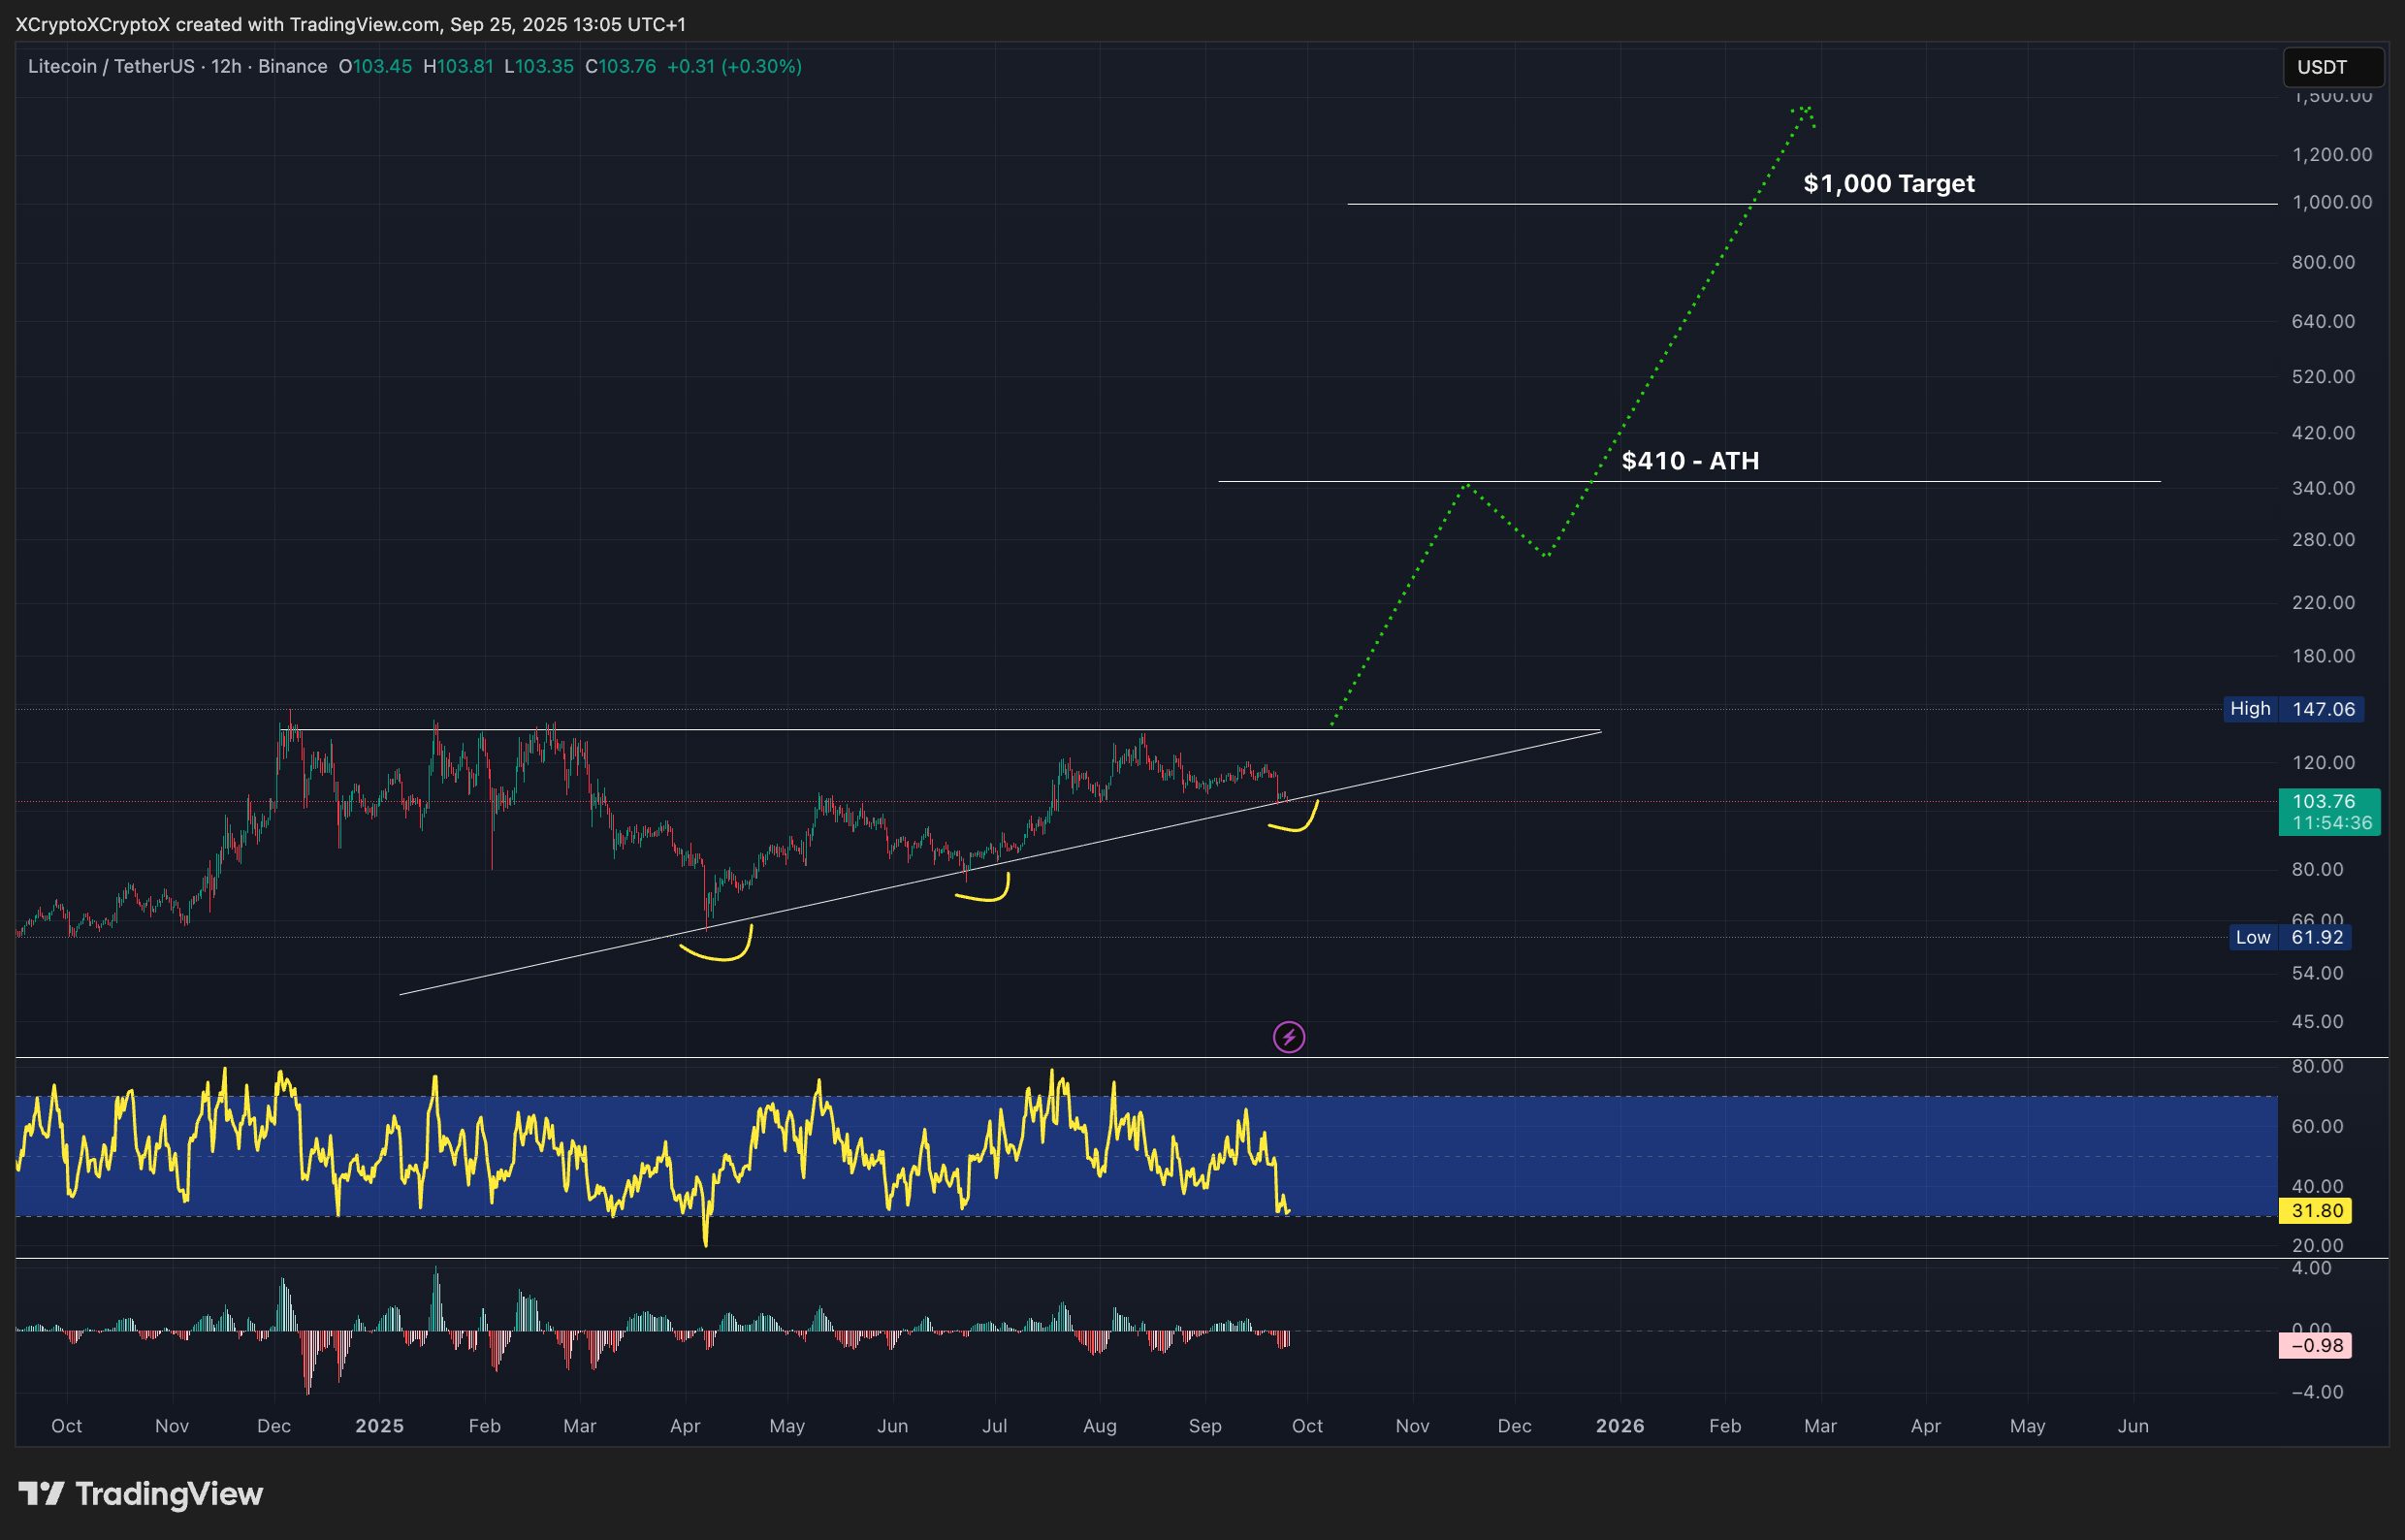Image resolution: width=2405 pixels, height=1540 pixels.
Task: Change the timeframe by clicking the 12h label
Action: [228, 66]
